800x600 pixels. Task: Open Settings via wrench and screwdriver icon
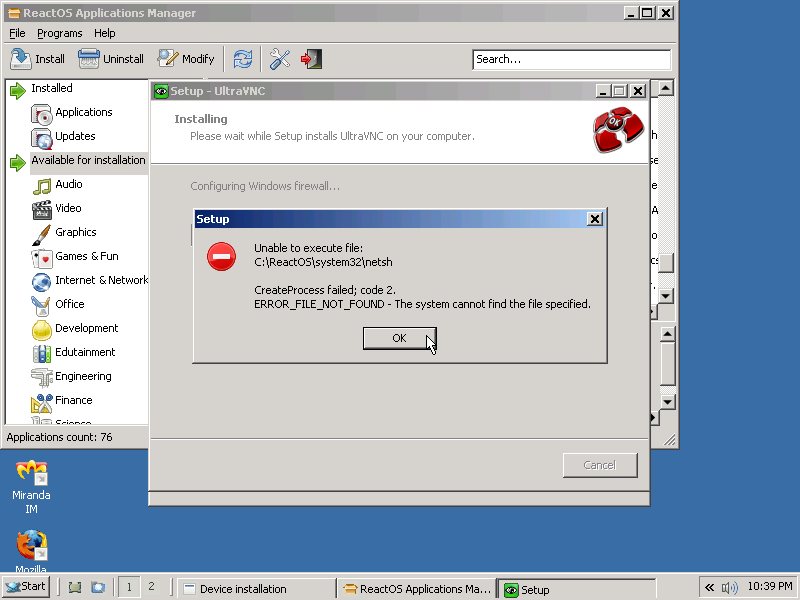[280, 59]
